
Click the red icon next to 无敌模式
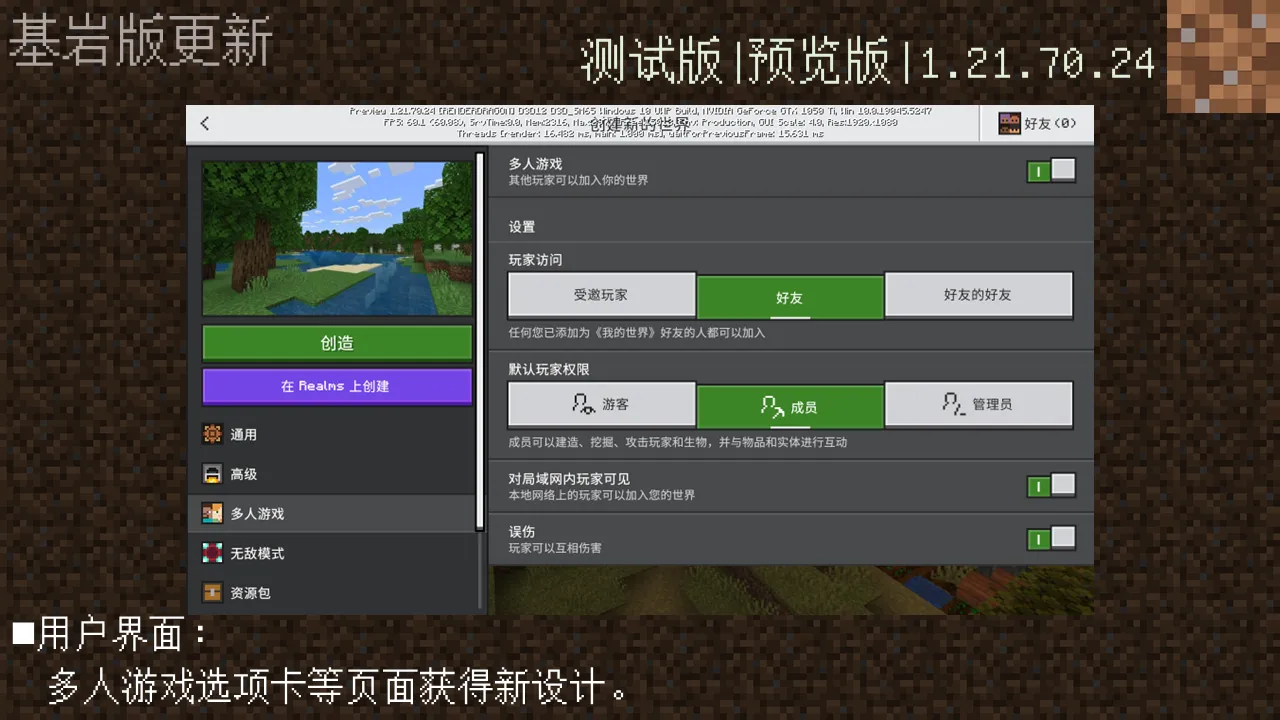212,553
